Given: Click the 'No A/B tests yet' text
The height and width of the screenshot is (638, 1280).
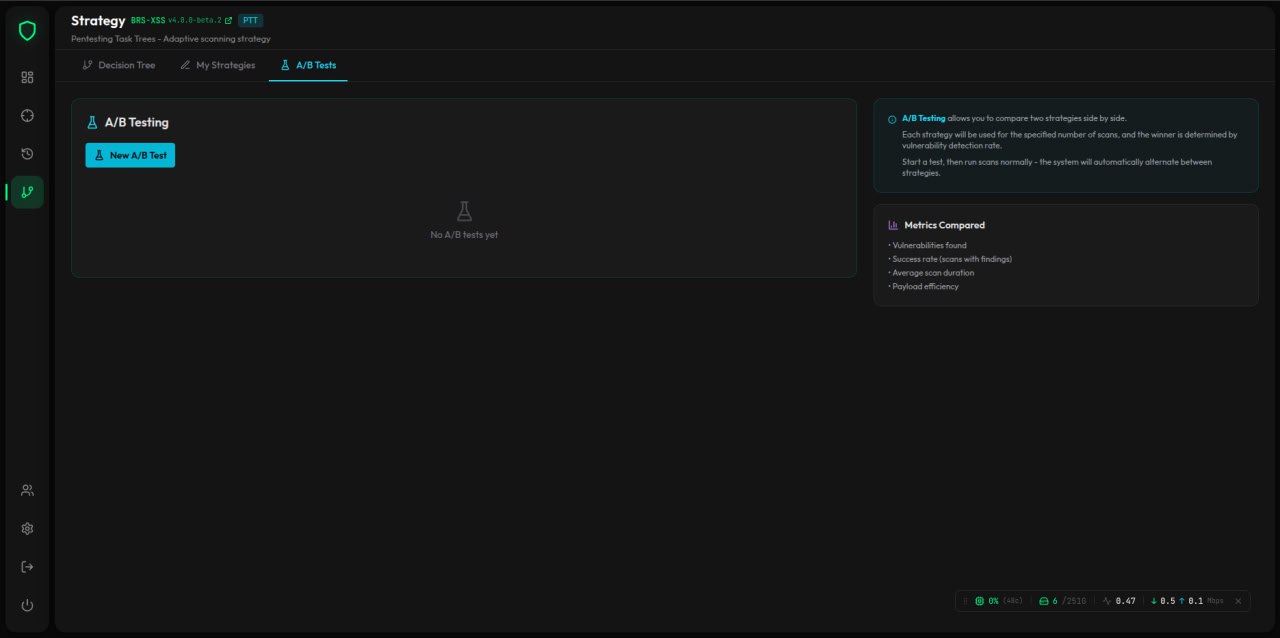Looking at the screenshot, I should tap(464, 235).
